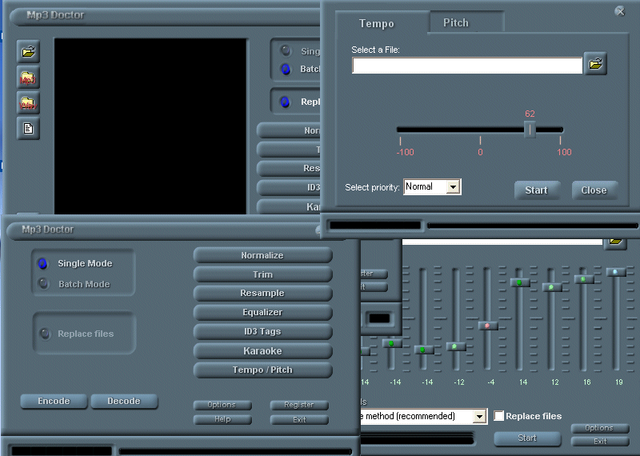Click equalizer slider knob valued 19
The height and width of the screenshot is (456, 640).
point(616,272)
